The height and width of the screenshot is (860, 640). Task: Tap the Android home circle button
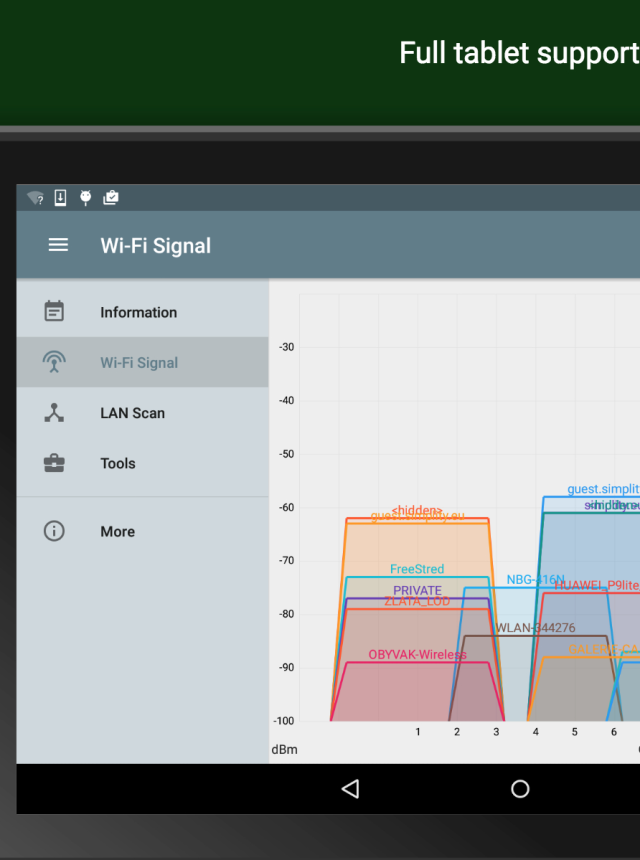pos(520,789)
